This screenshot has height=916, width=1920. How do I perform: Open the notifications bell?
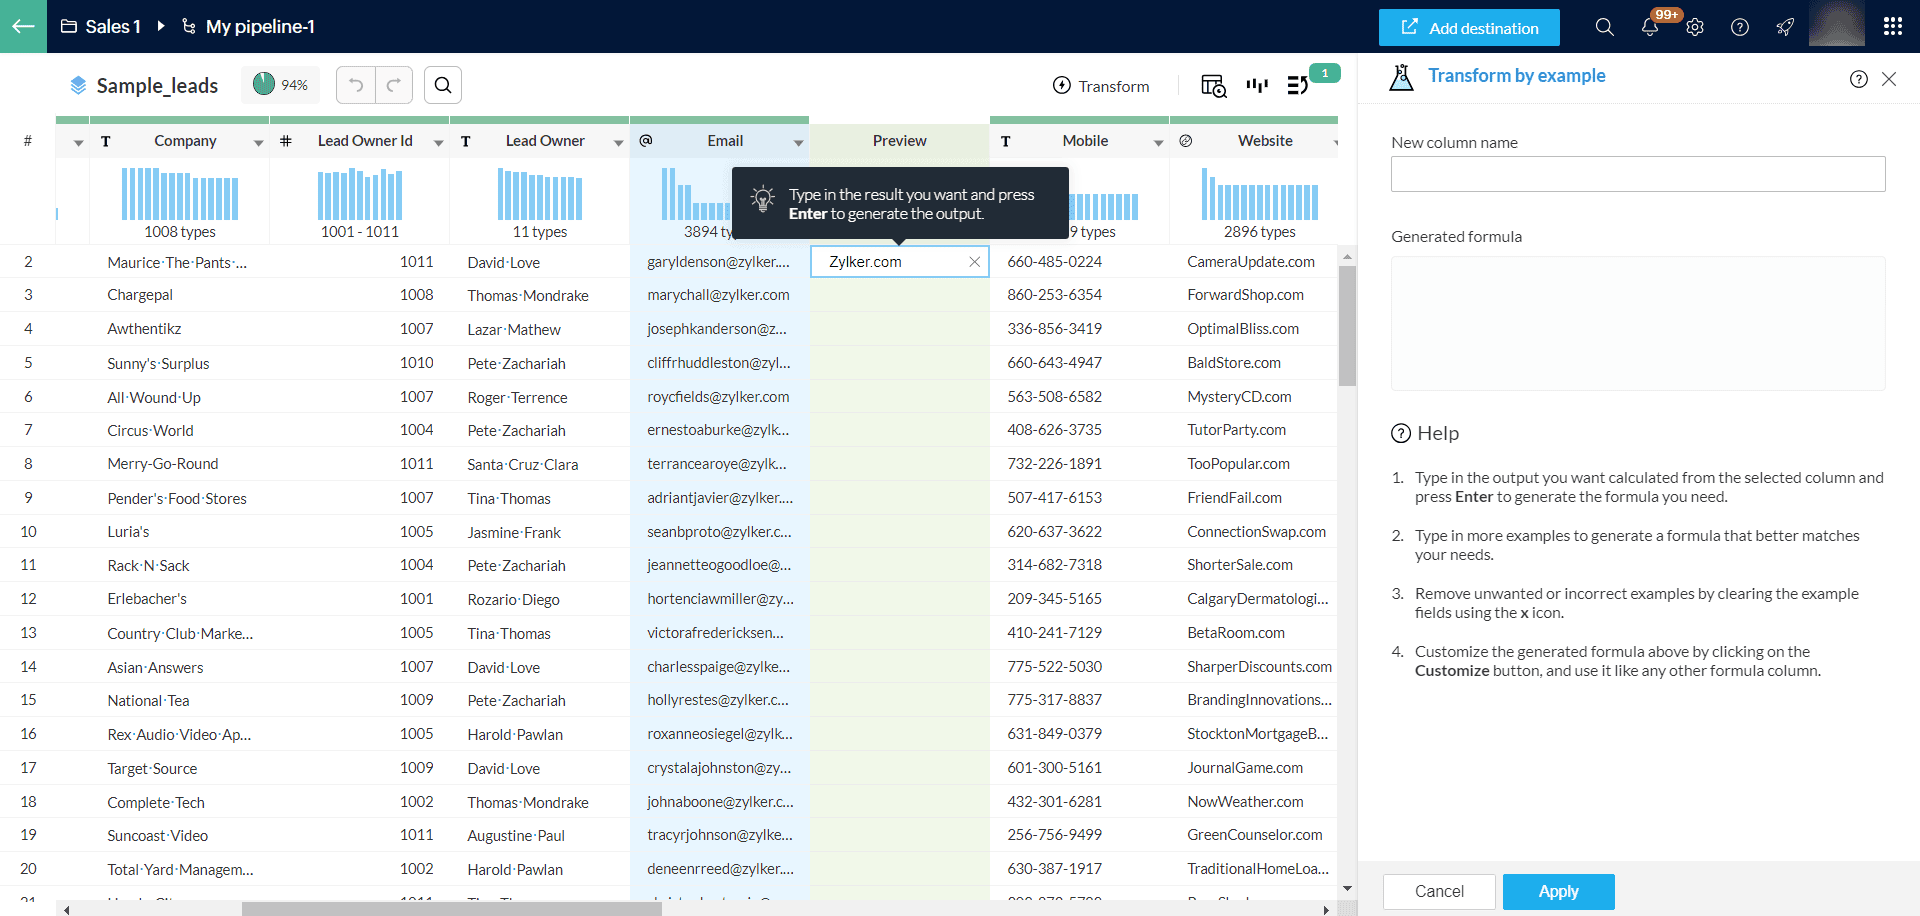(x=1650, y=27)
